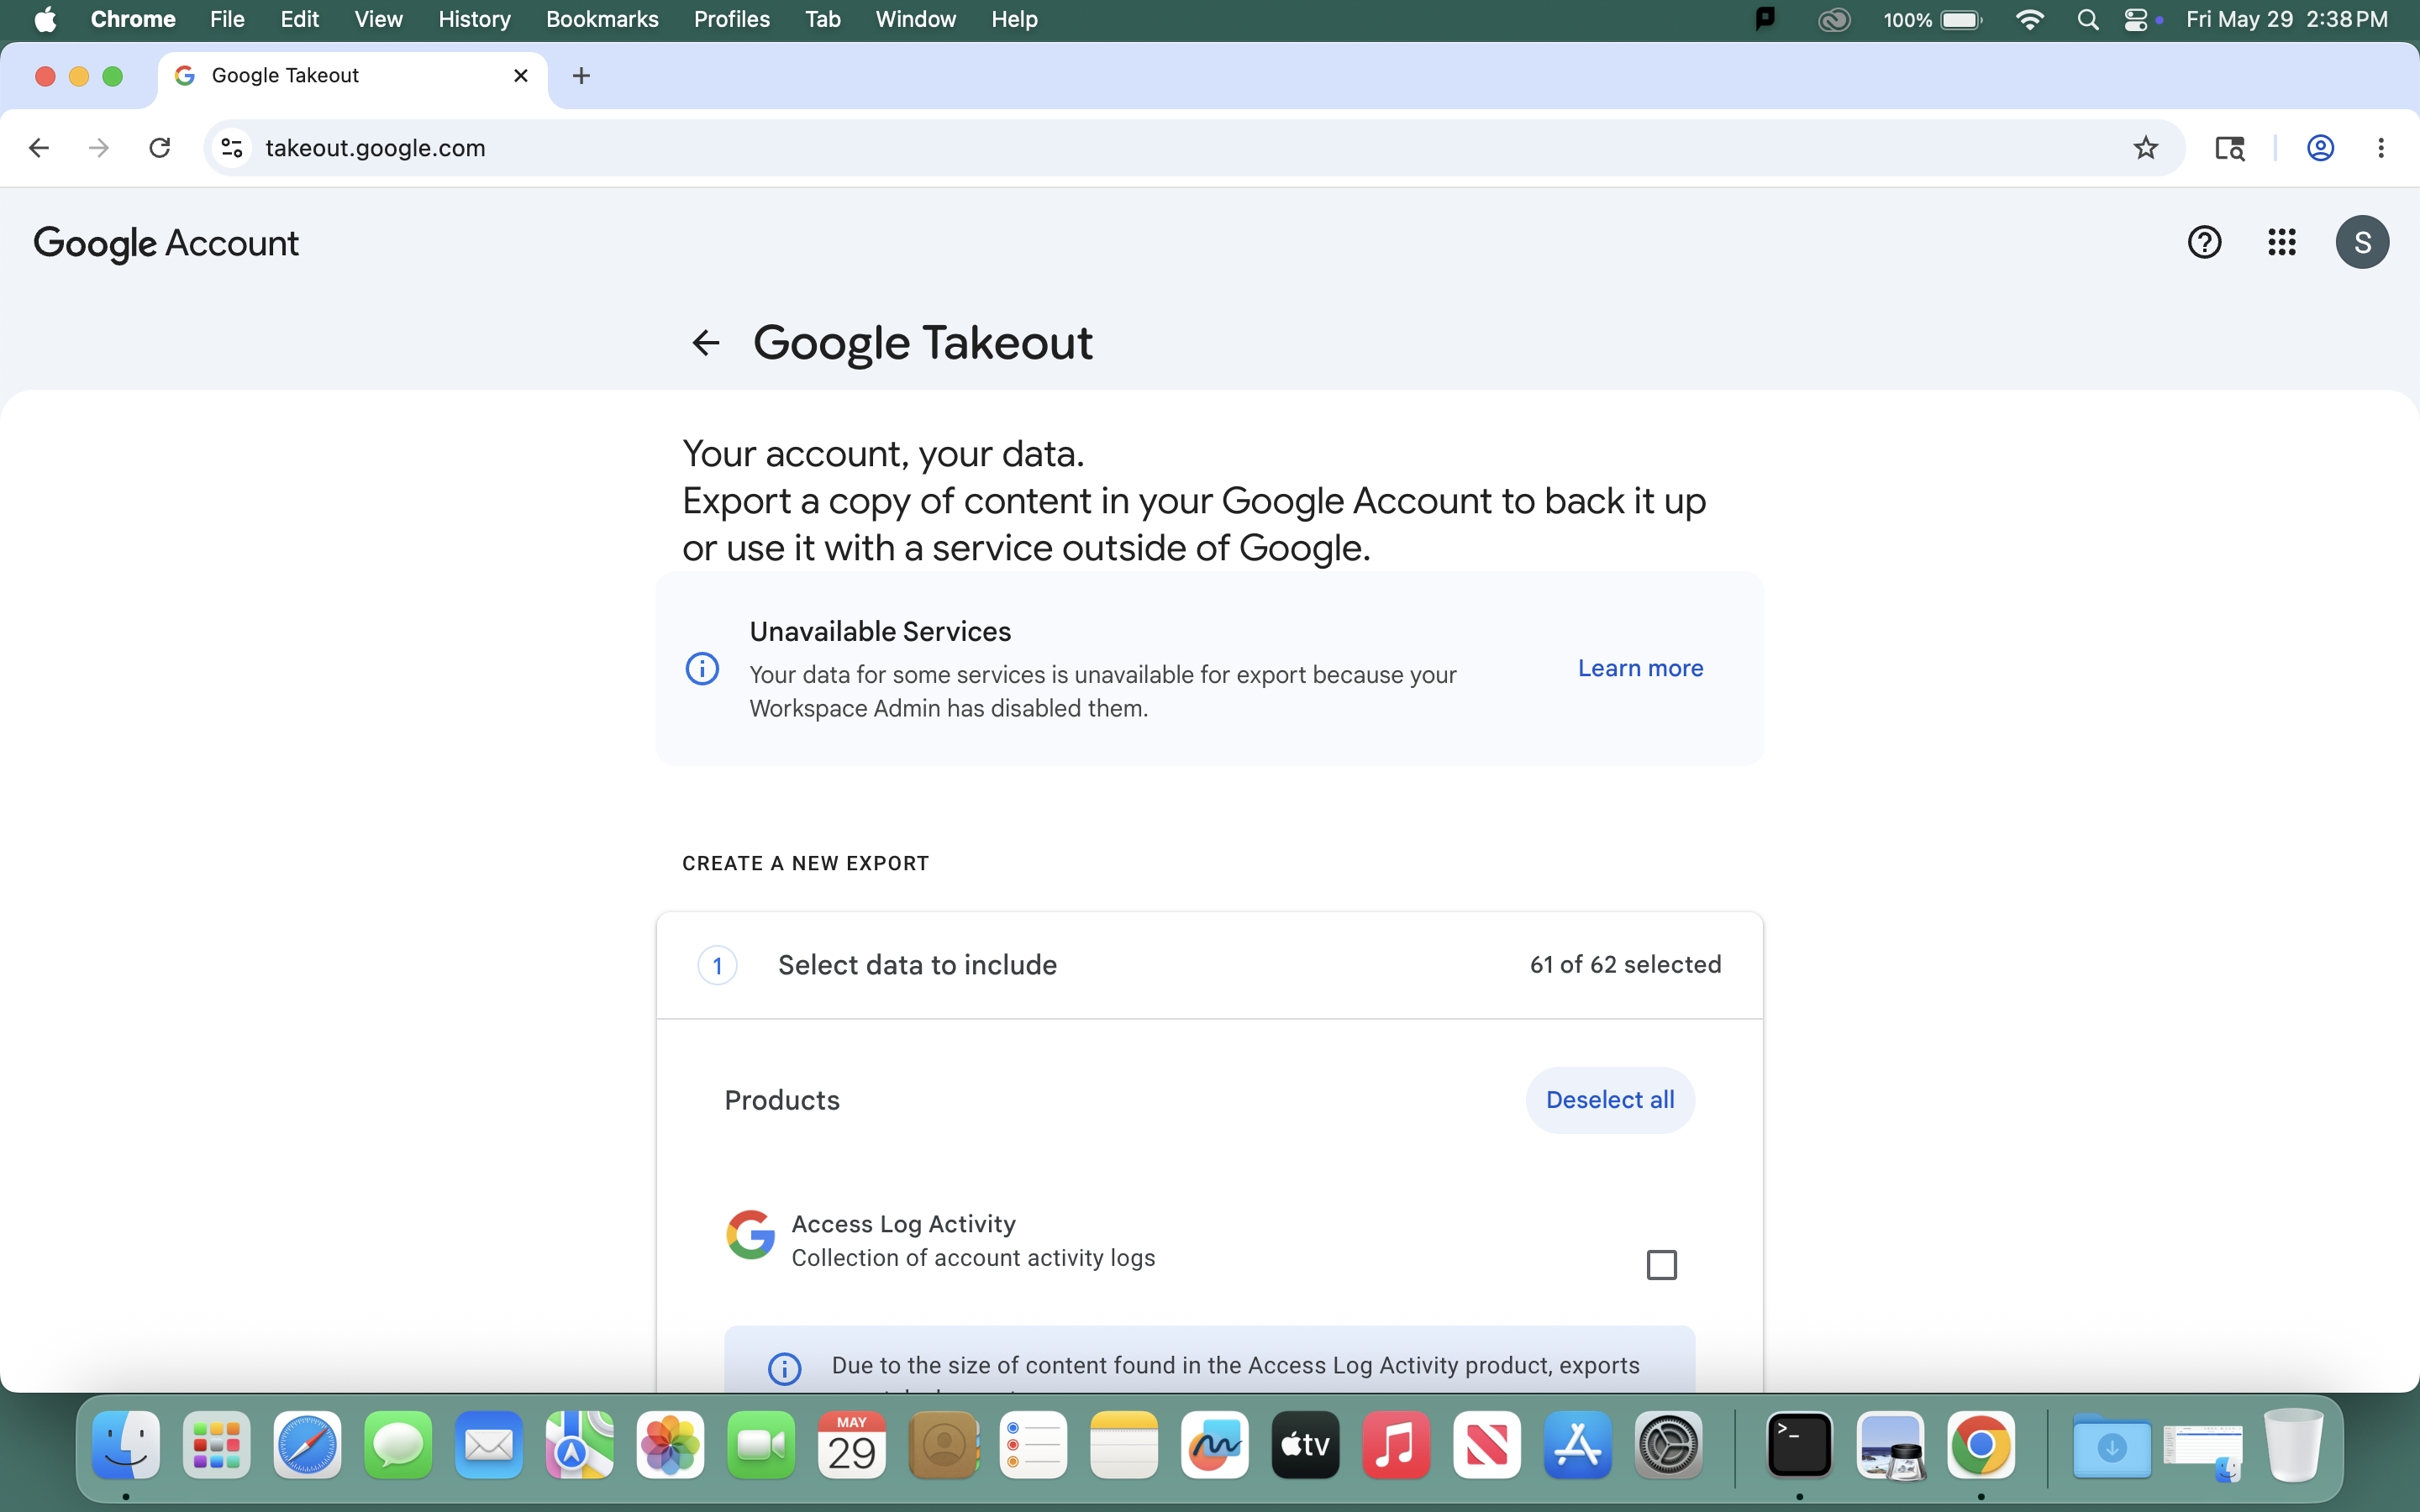Open Control Center in menu bar

(2136, 19)
